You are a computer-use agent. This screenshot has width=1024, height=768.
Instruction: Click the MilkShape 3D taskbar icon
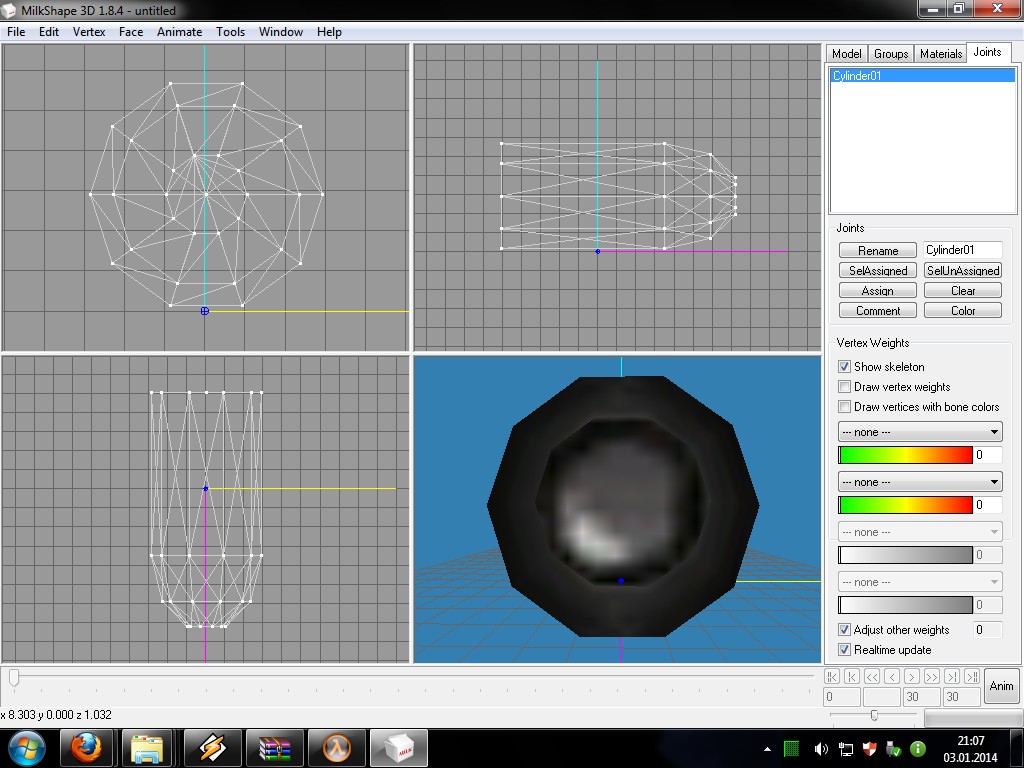pyautogui.click(x=398, y=748)
